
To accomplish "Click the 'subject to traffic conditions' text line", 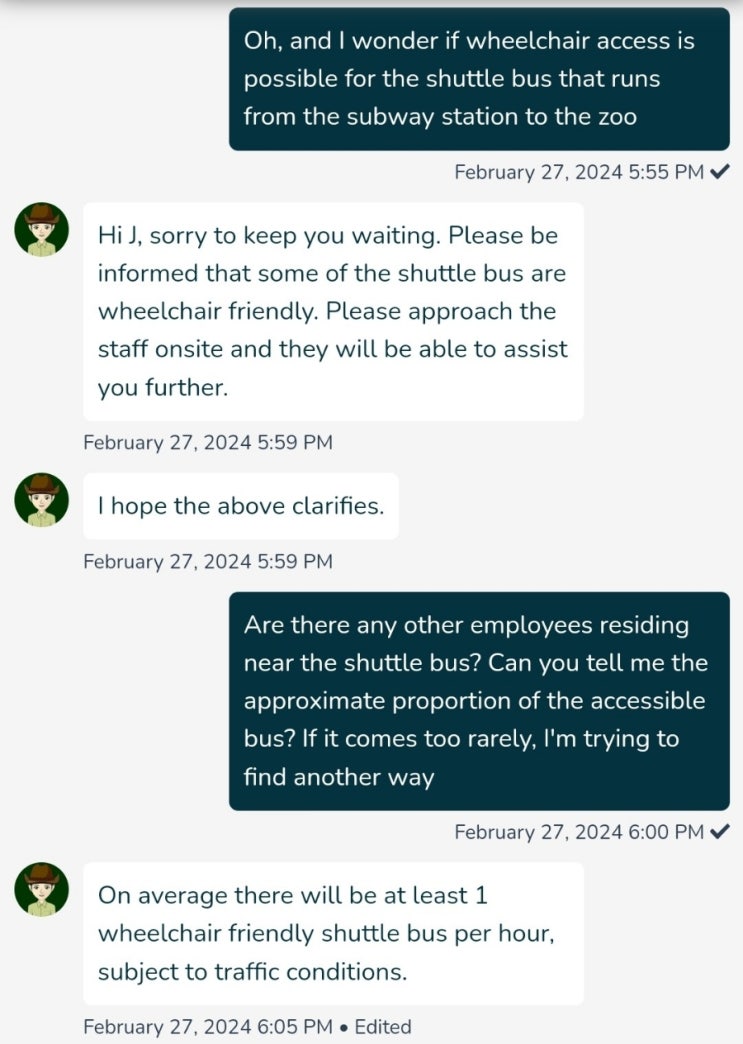I will [x=252, y=972].
